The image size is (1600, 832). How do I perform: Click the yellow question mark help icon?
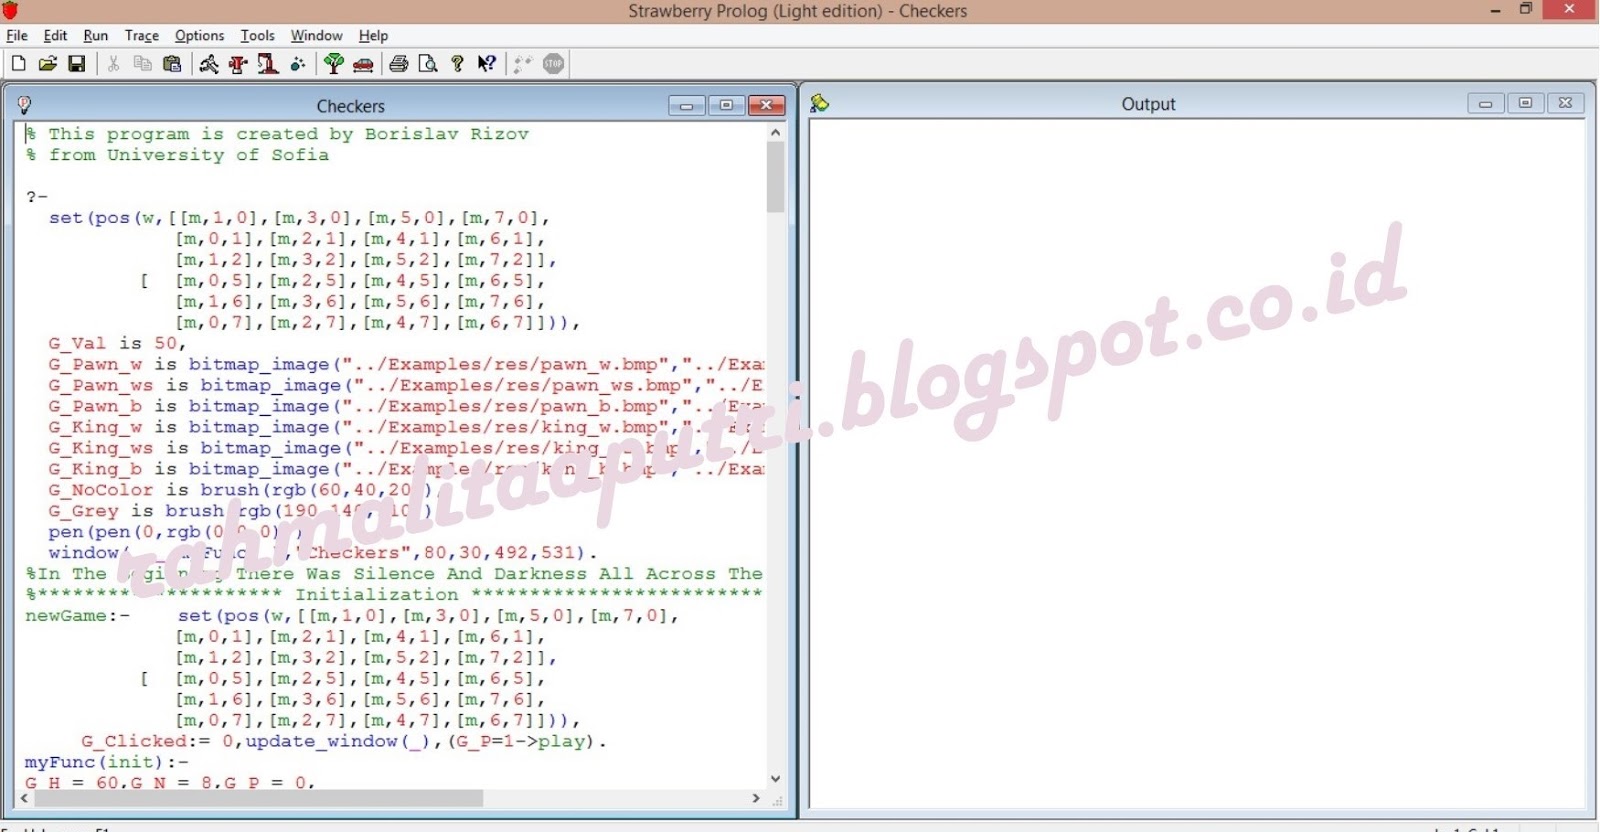click(x=457, y=64)
